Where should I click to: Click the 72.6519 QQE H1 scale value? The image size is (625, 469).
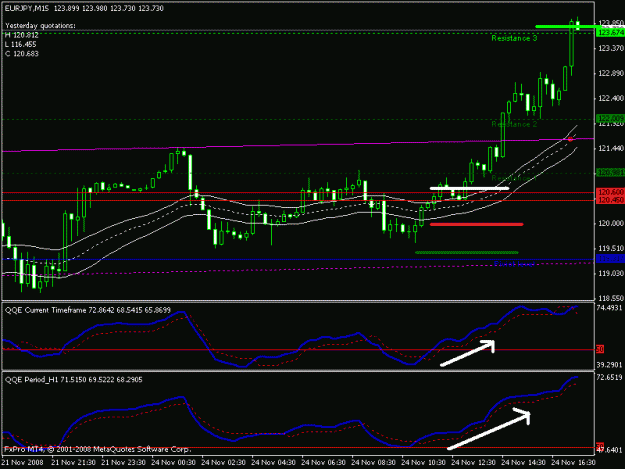tap(609, 377)
